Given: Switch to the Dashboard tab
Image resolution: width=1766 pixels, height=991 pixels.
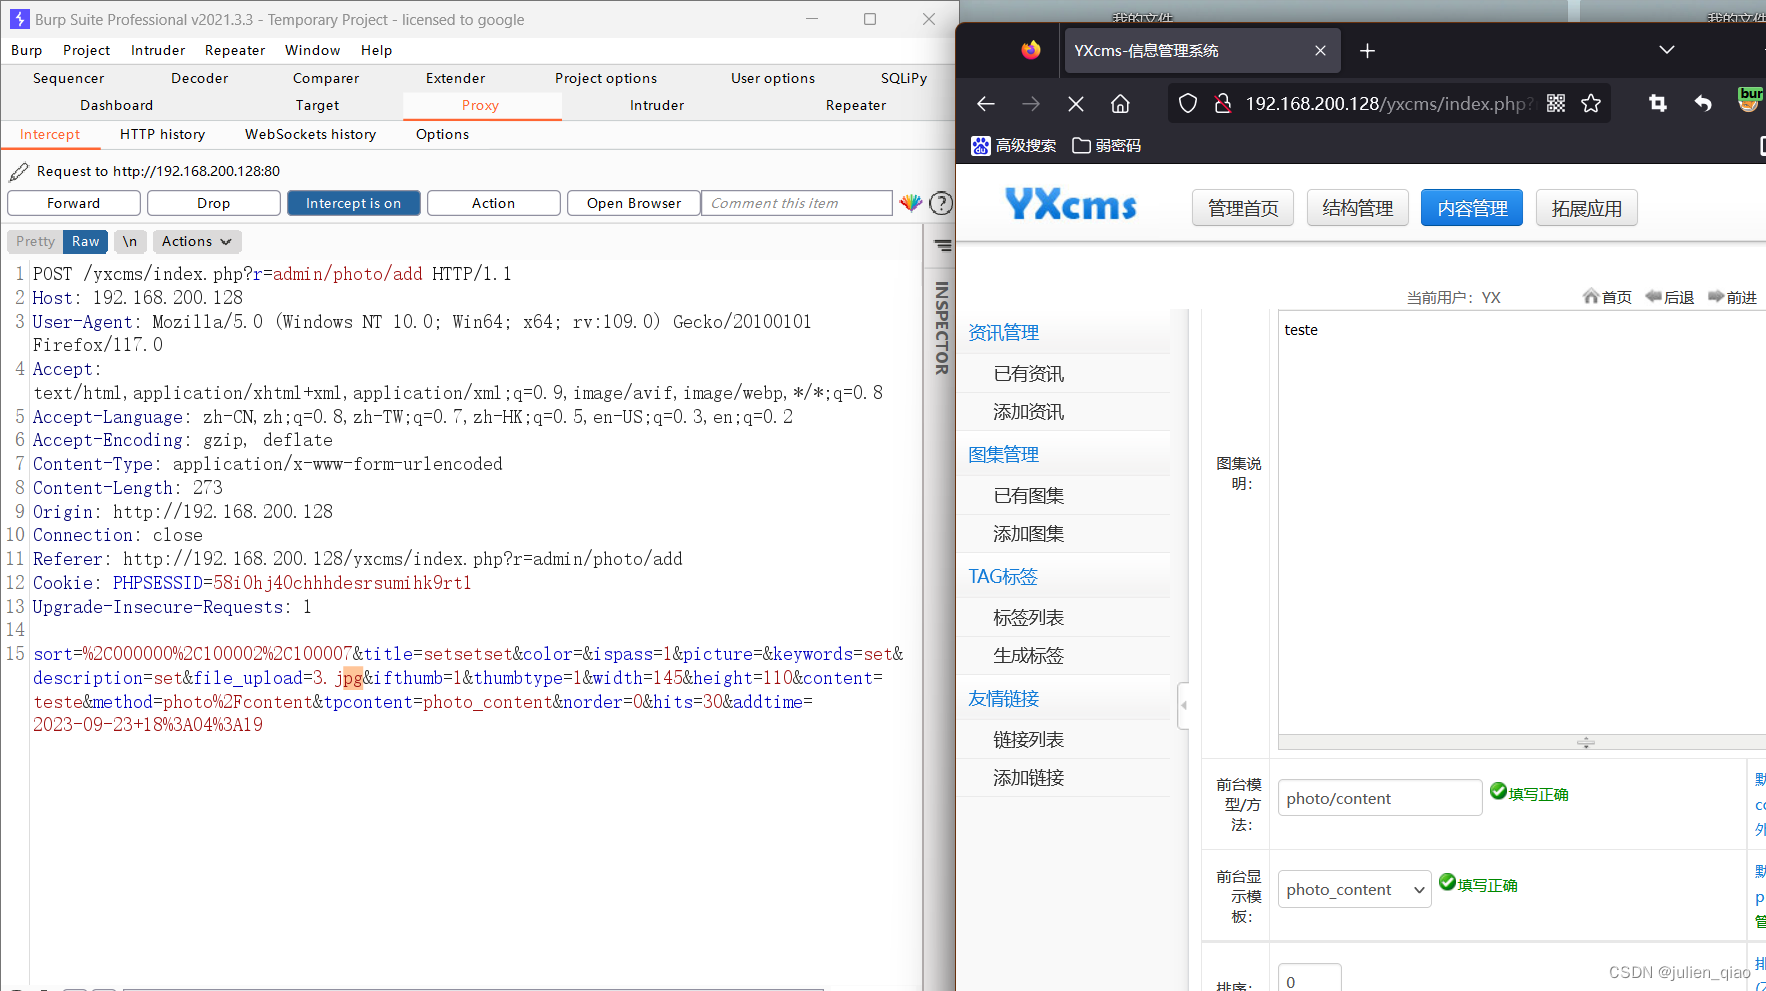Looking at the screenshot, I should 117,105.
